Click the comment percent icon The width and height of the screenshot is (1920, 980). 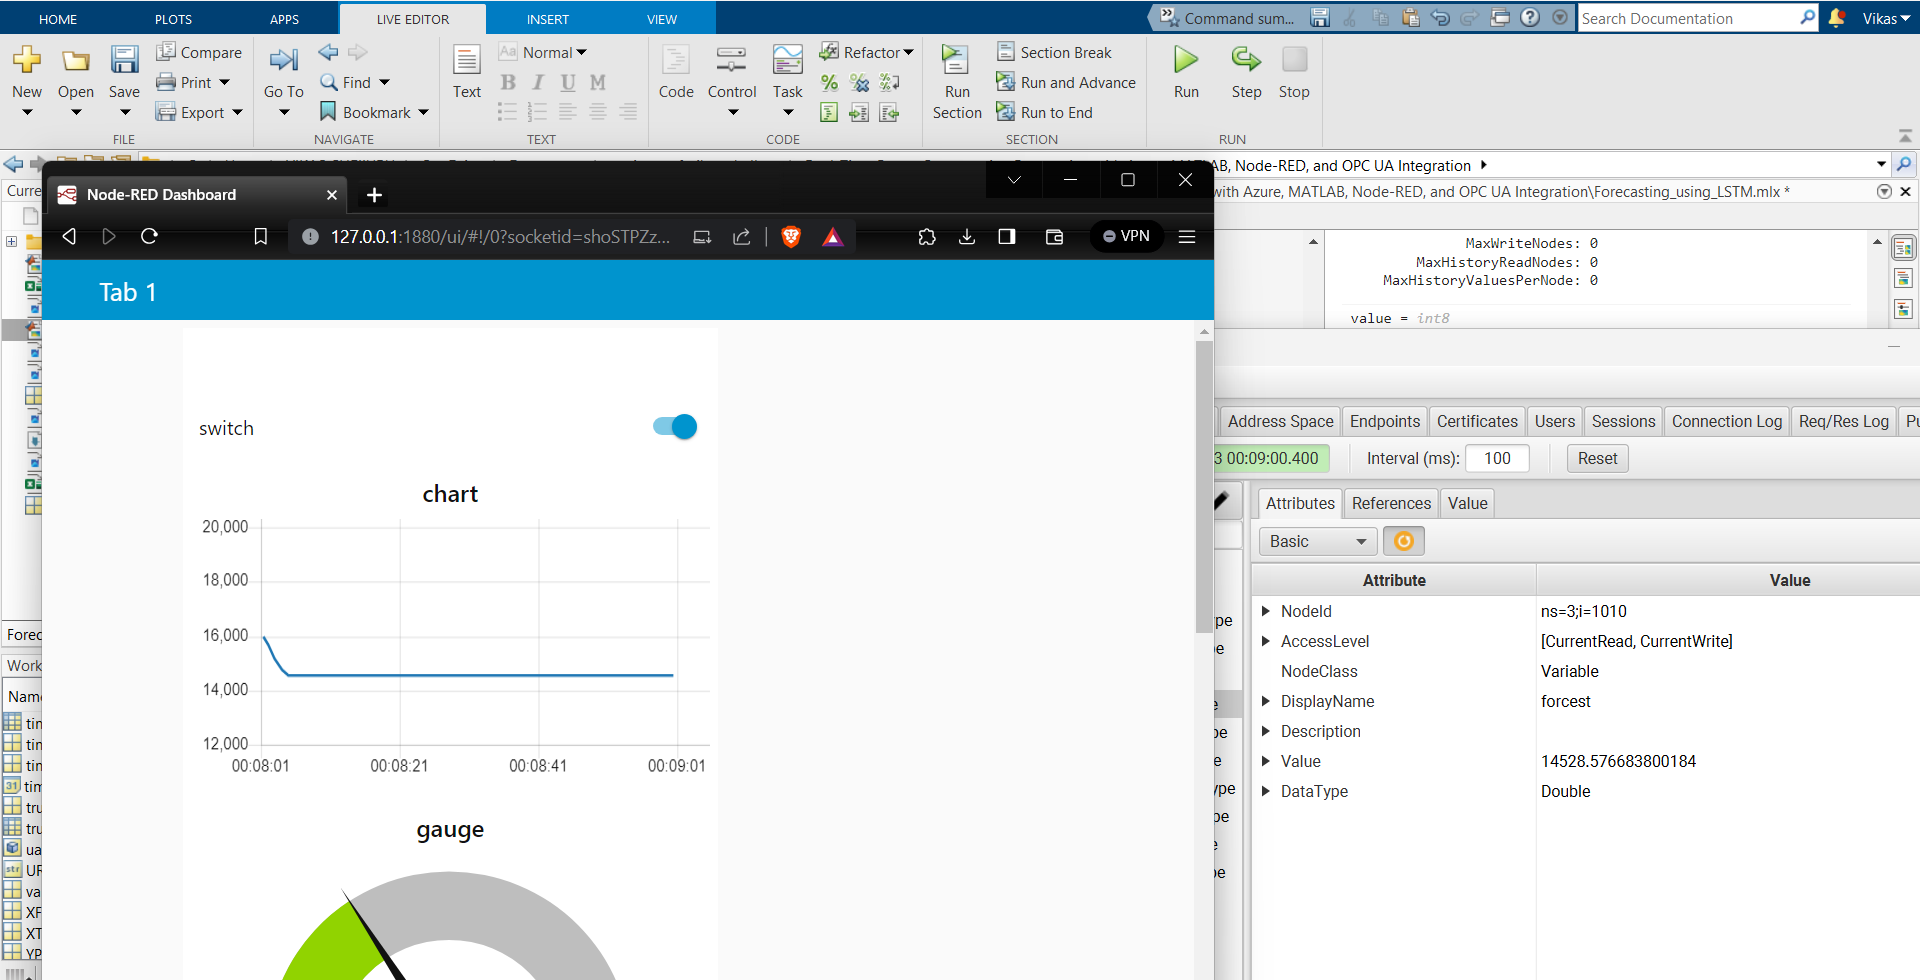(x=829, y=83)
